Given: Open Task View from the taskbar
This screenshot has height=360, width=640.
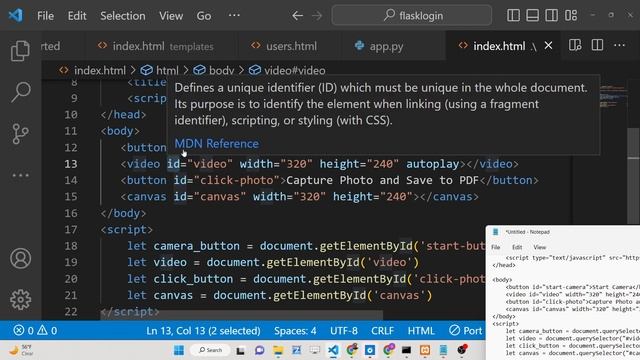Looking at the screenshot, I should 240,350.
